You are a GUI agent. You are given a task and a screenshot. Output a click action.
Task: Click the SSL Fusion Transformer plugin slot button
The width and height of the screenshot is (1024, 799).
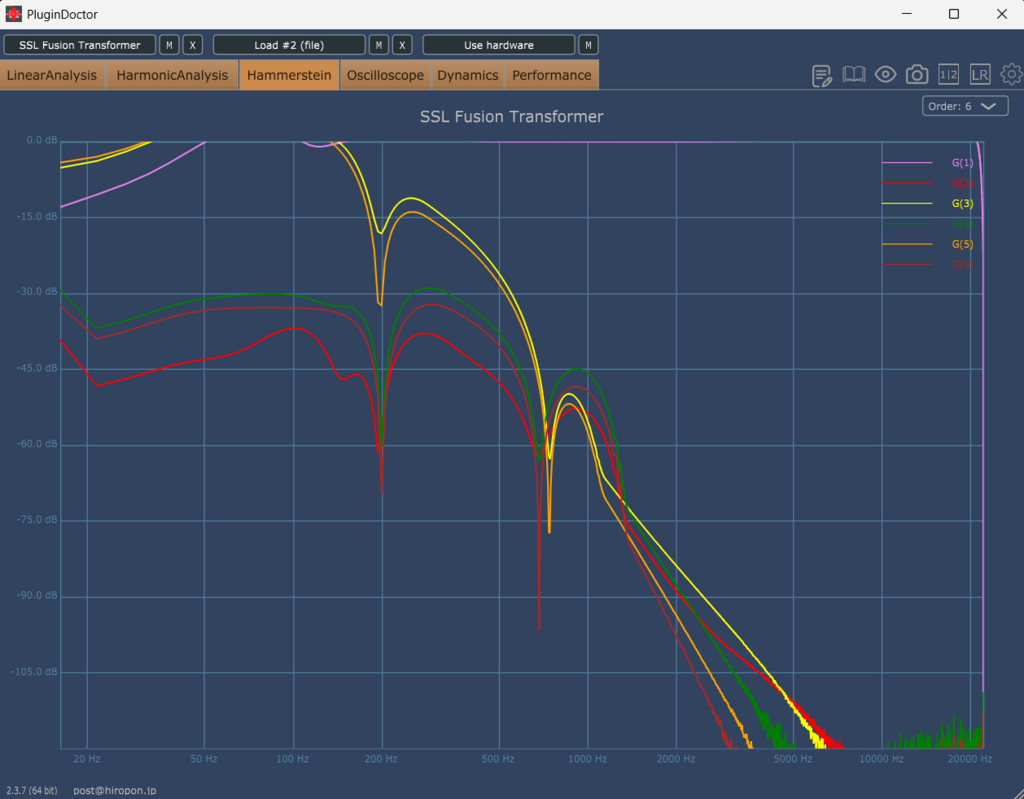[x=80, y=45]
